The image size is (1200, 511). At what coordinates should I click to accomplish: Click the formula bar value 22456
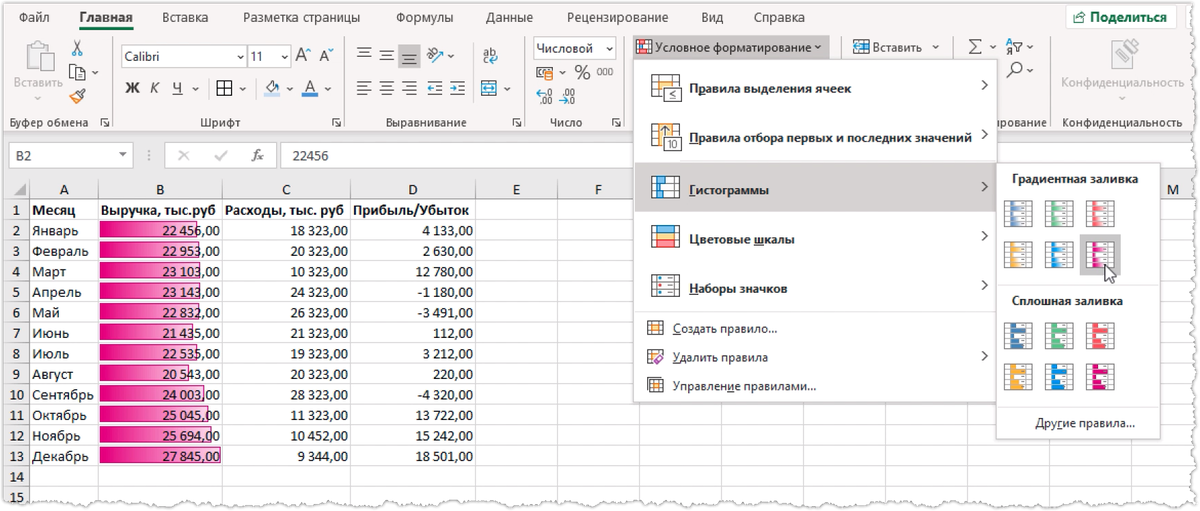pos(310,156)
